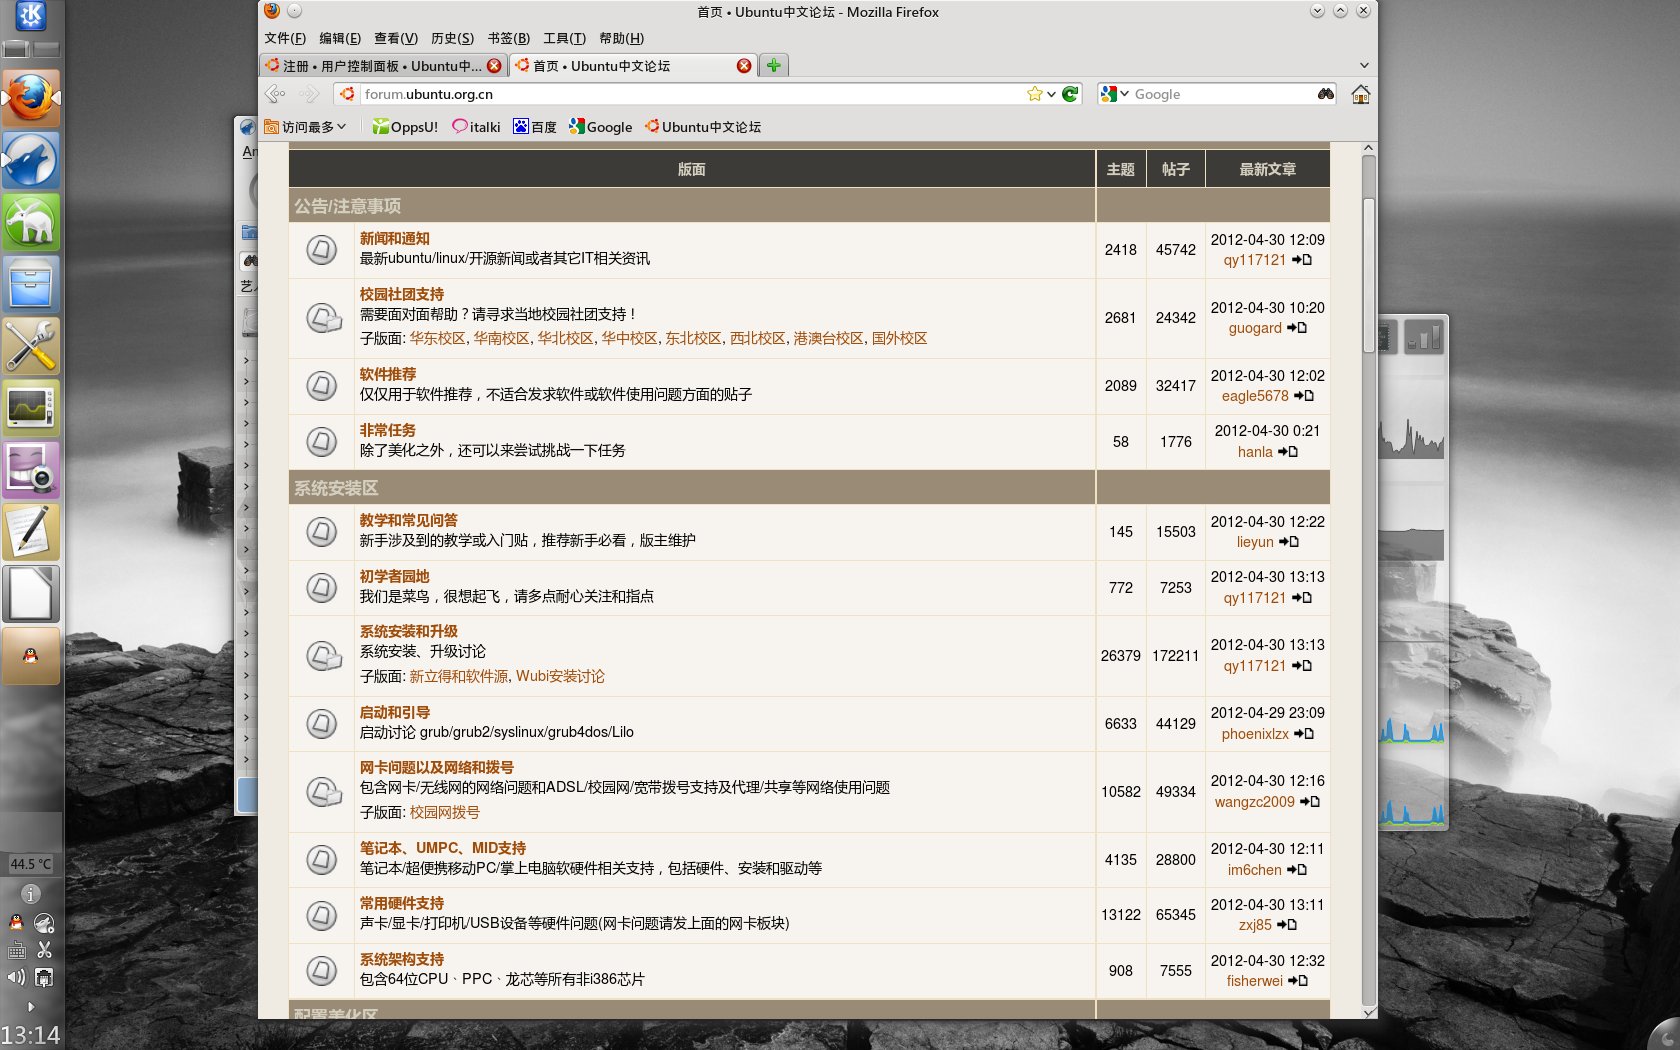
Task: Jump to latest post by lieyun arrow
Action: 1290,542
